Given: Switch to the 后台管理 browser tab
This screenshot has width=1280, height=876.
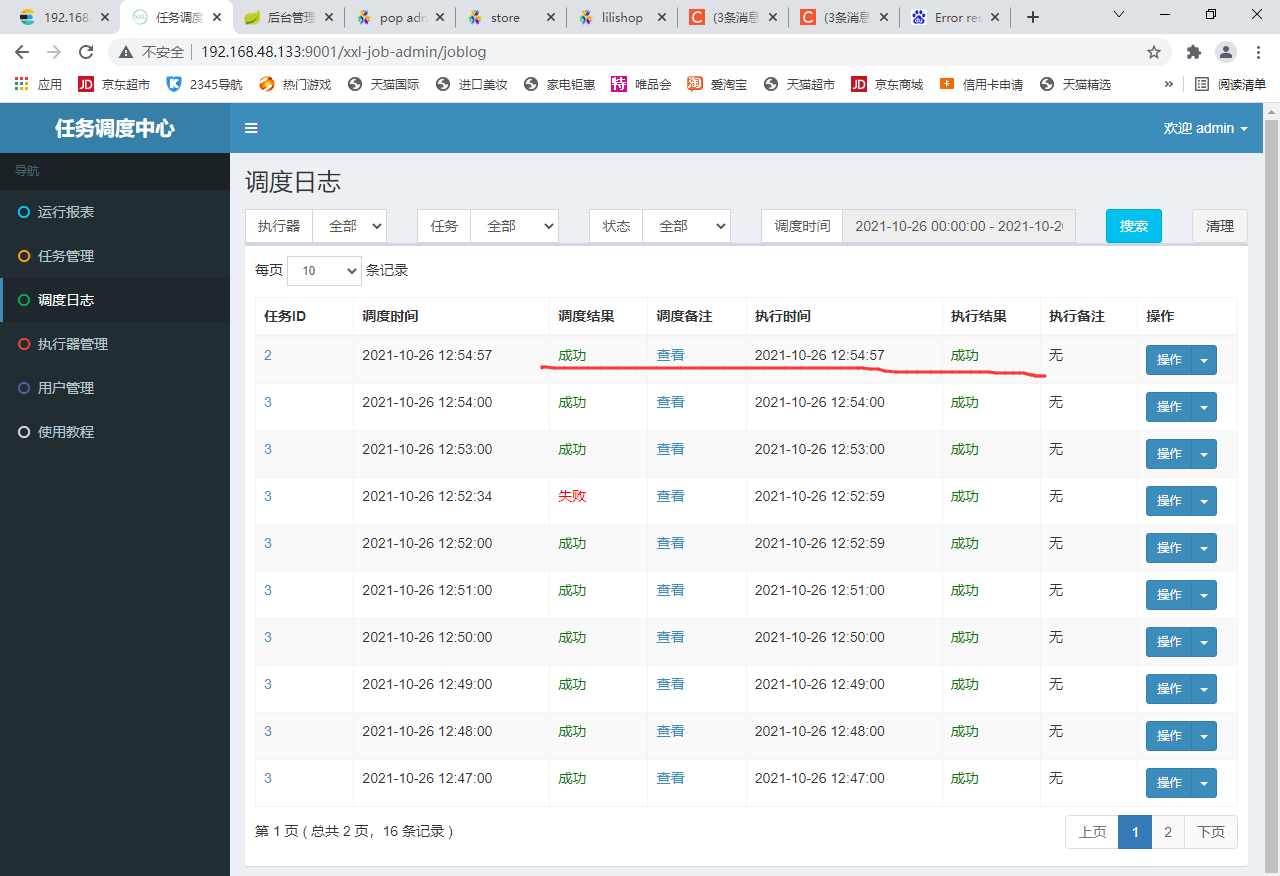Looking at the screenshot, I should click(x=290, y=17).
